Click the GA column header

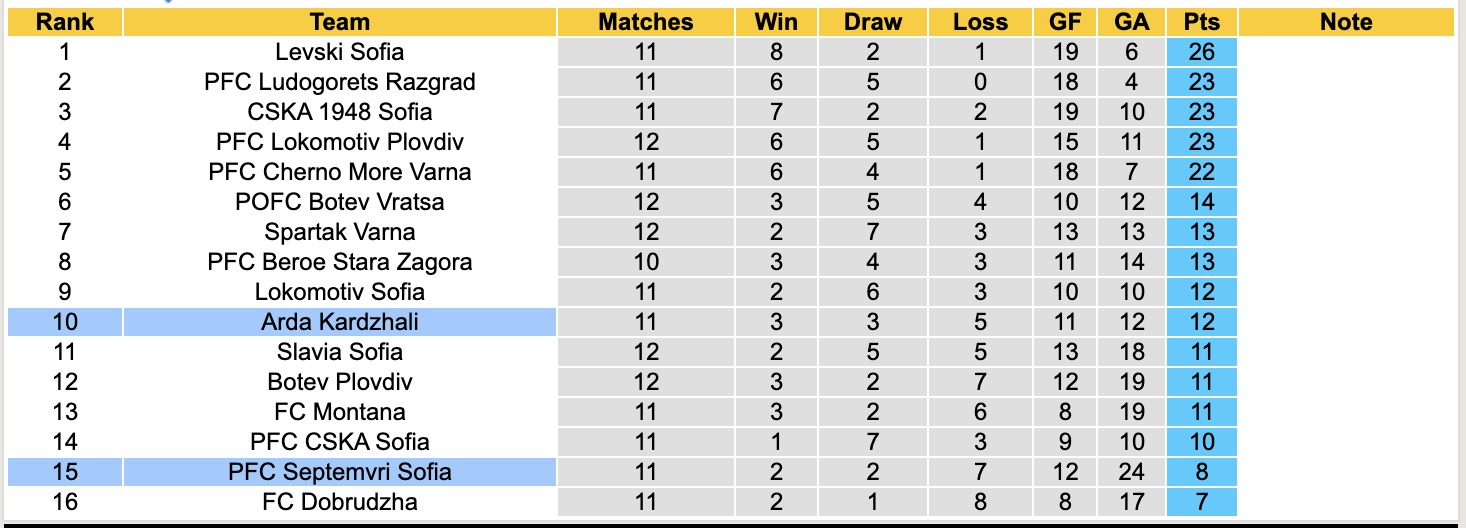(1132, 22)
